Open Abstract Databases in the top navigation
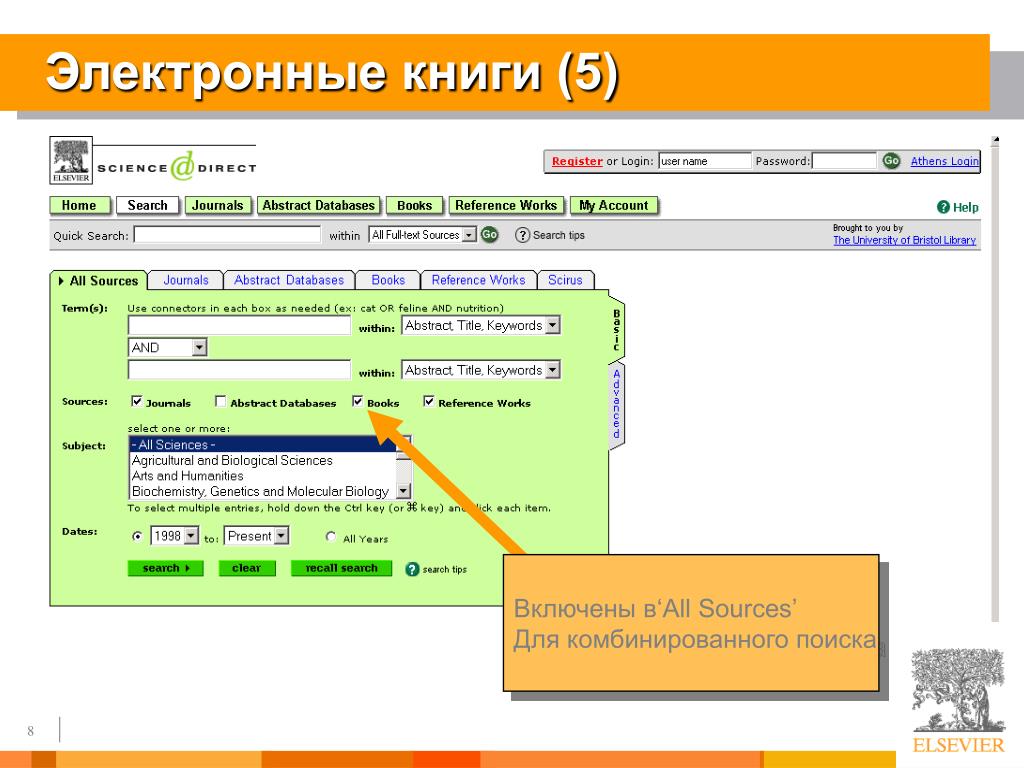1024x768 pixels. pyautogui.click(x=319, y=206)
